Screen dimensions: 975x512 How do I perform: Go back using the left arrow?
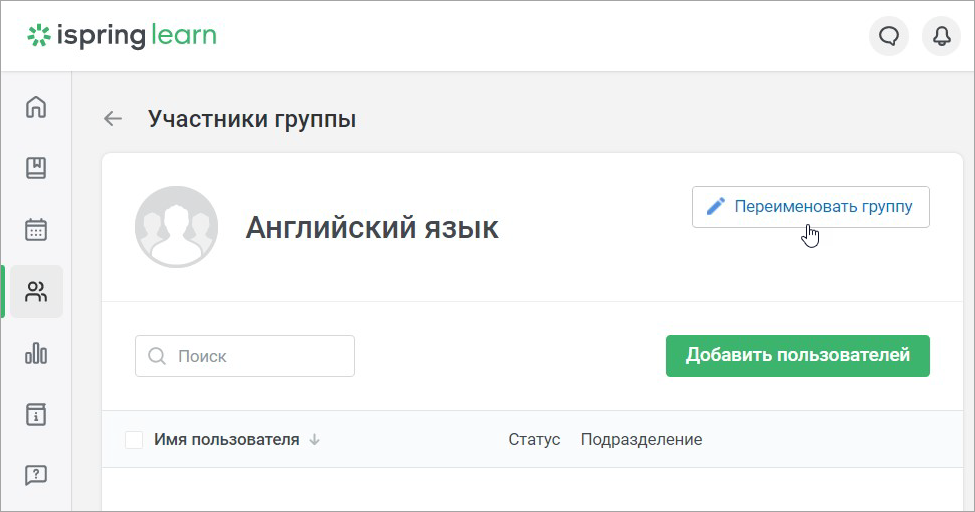point(113,118)
